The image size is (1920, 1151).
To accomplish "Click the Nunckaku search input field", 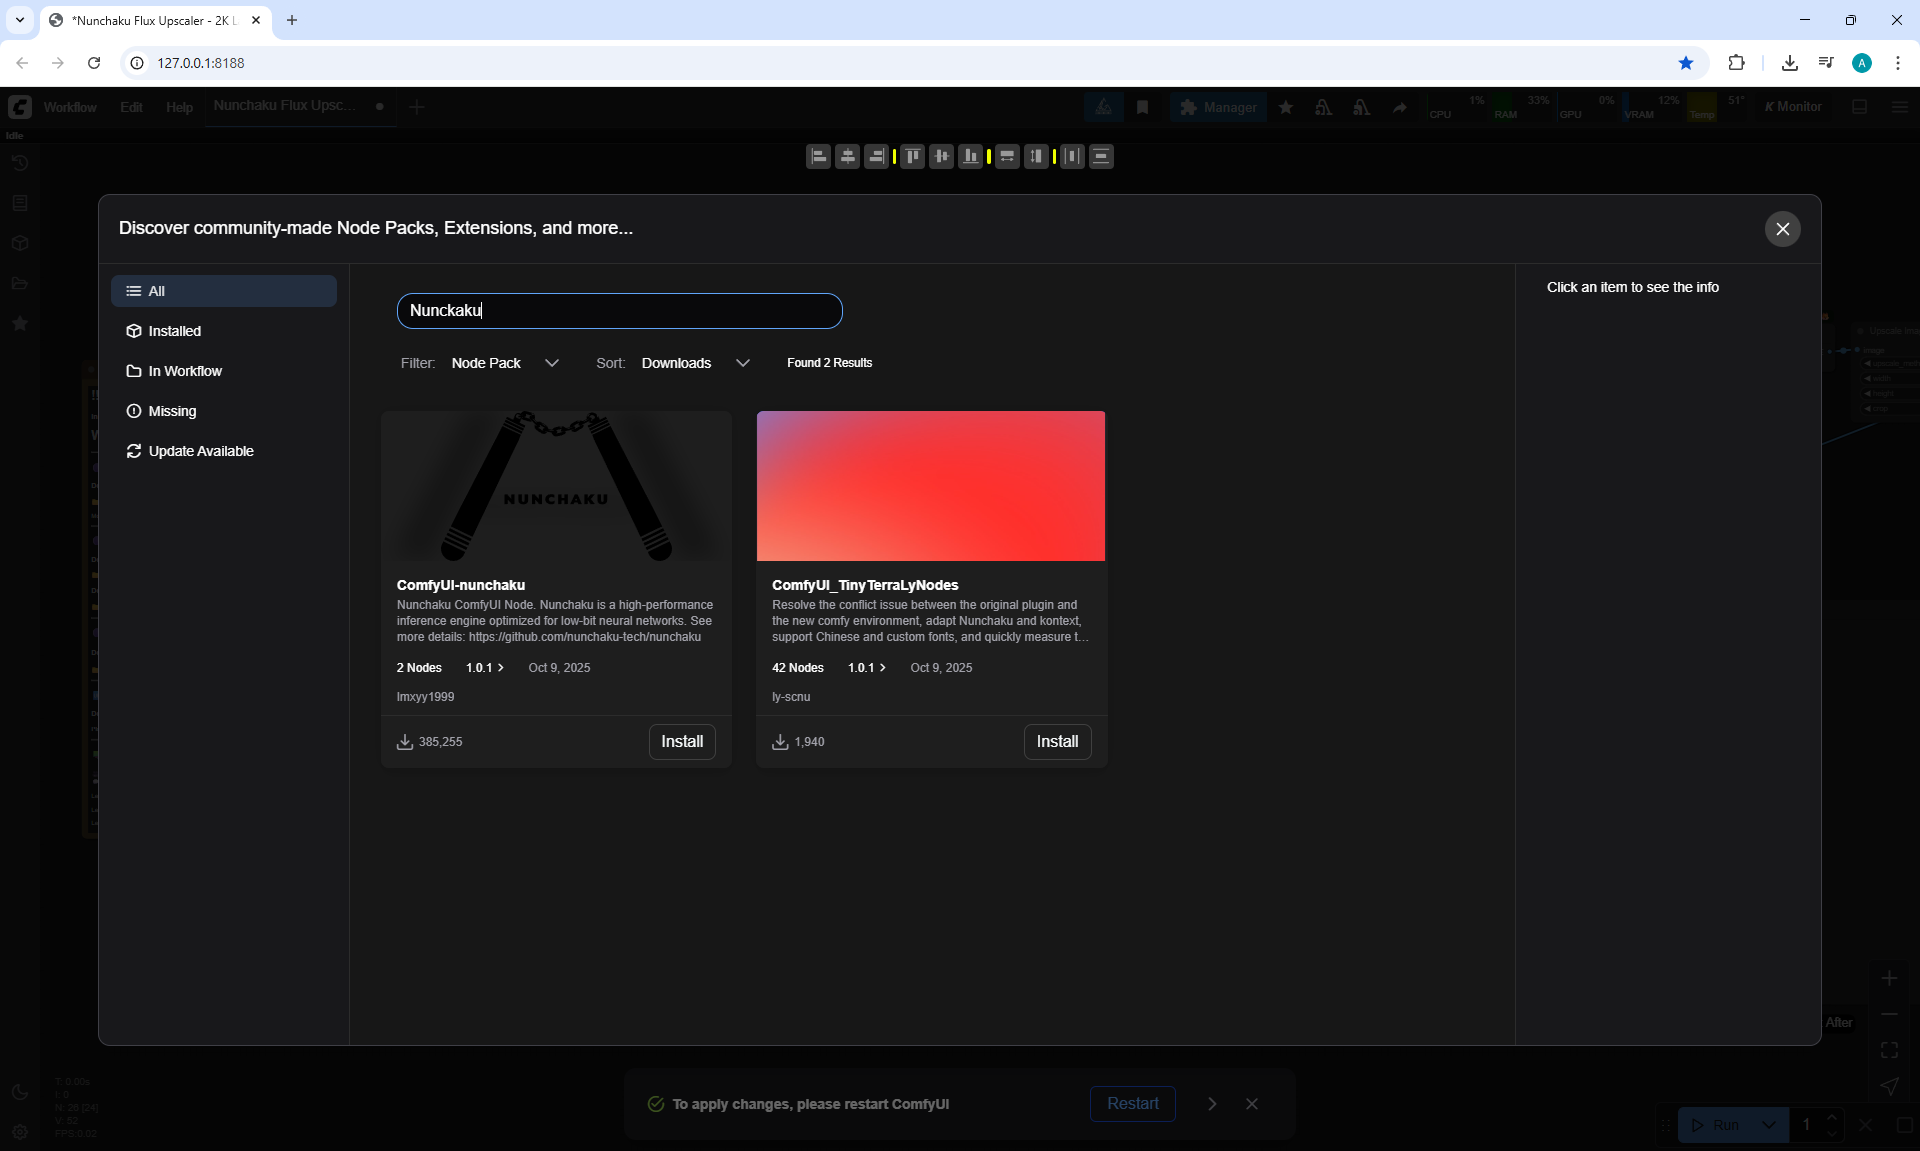I will coord(619,311).
